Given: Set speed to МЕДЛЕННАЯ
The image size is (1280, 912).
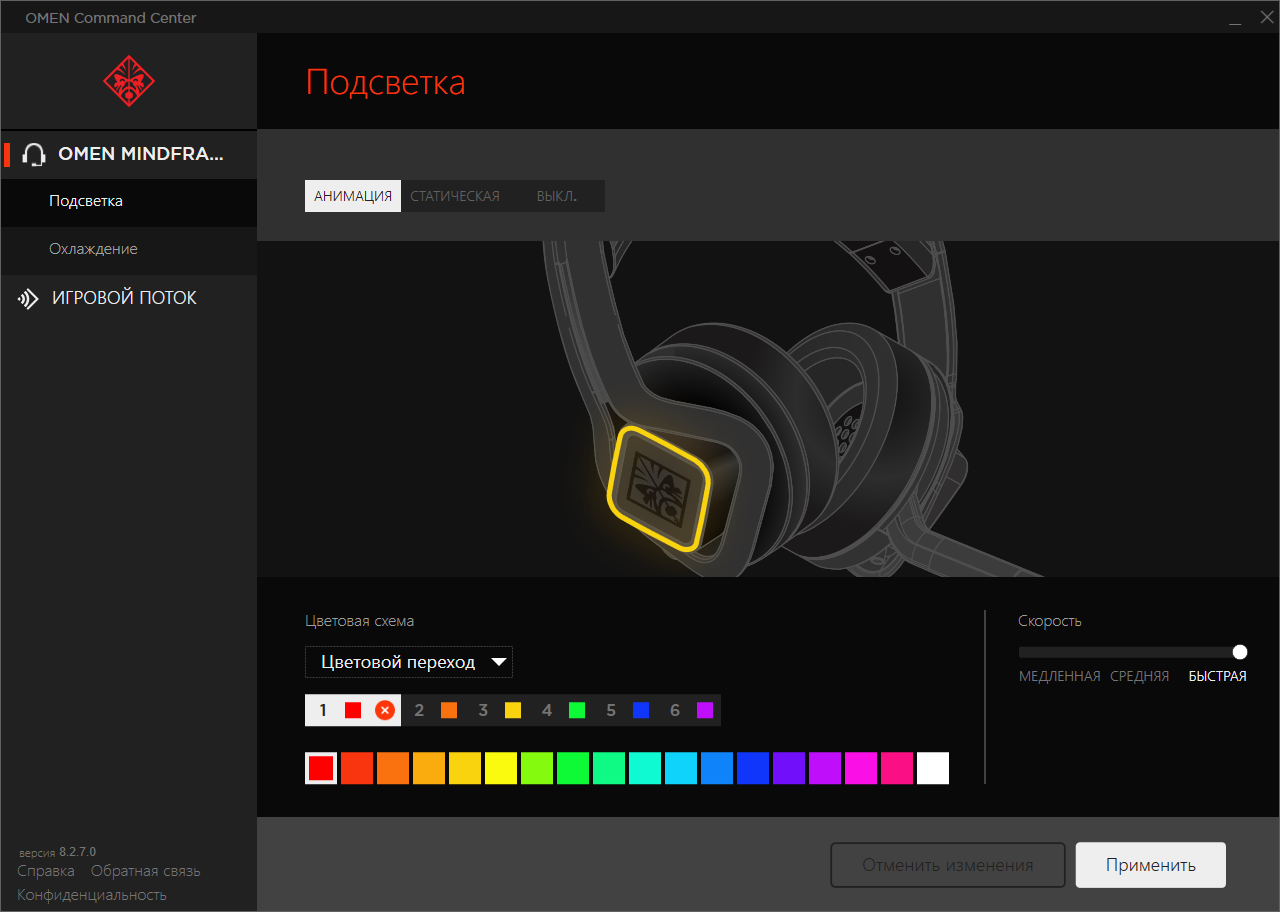Looking at the screenshot, I should [x=1060, y=677].
